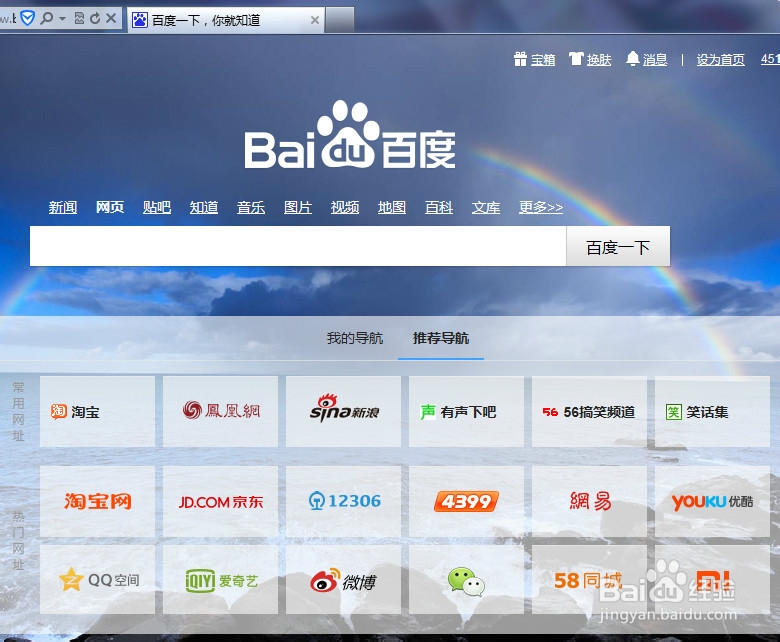Select the 网页 web search category
780x642 pixels.
(110, 207)
